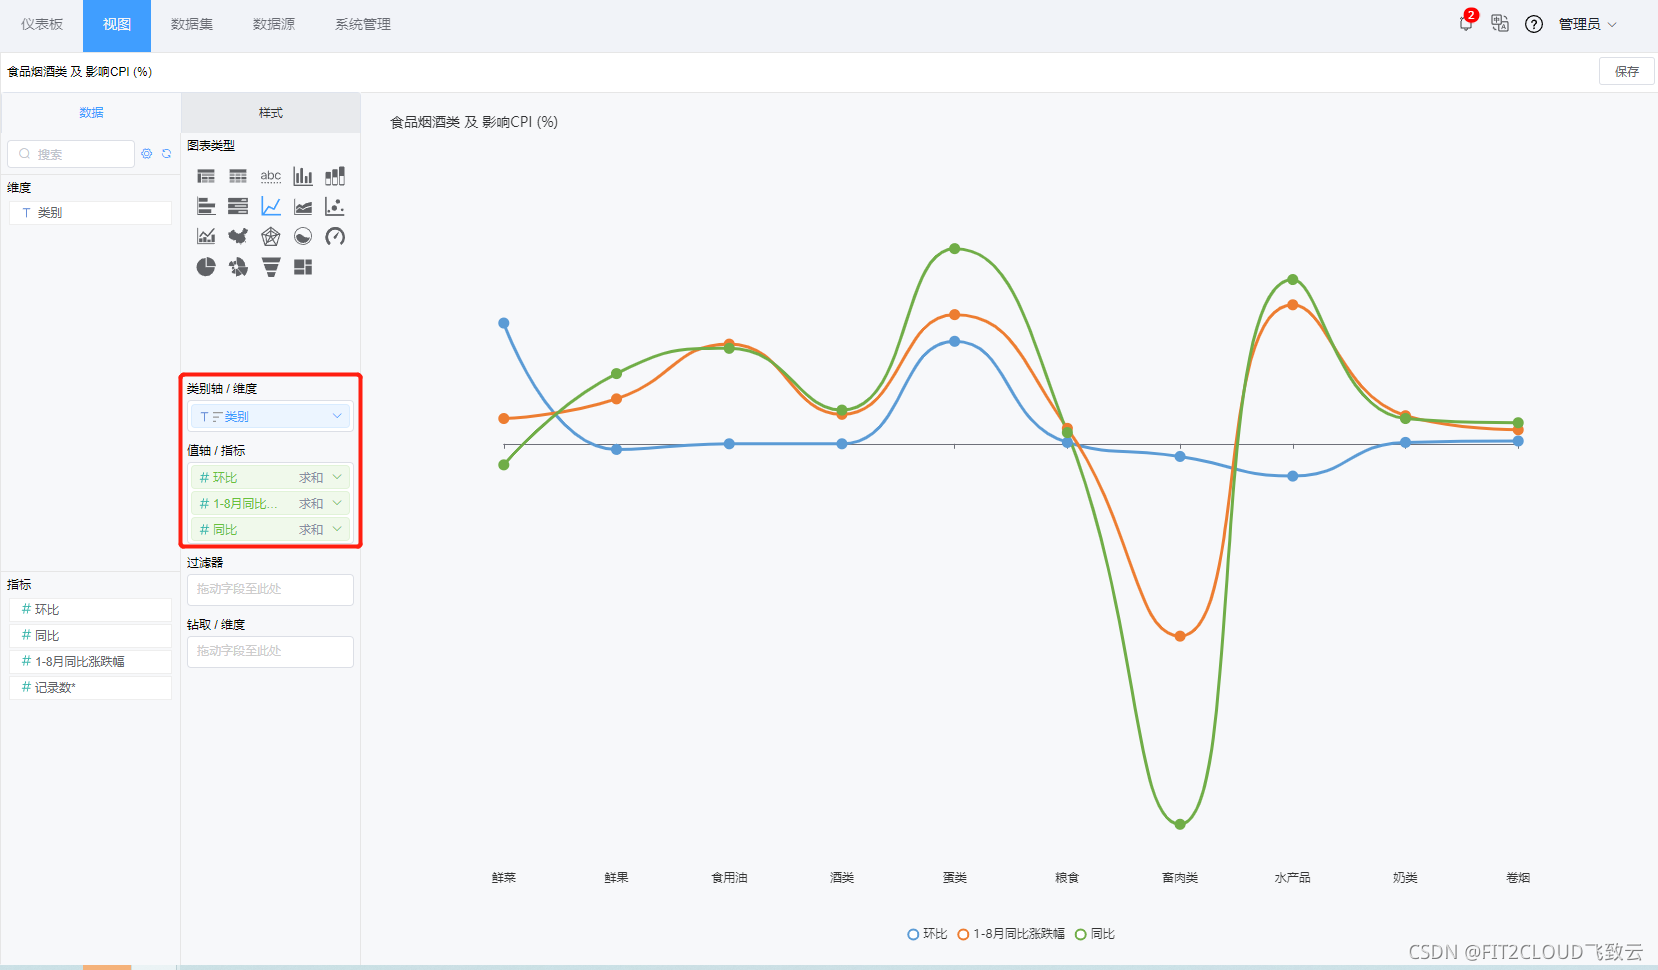
Task: Click the 畜肉类 x-axis label
Action: (x=1180, y=878)
